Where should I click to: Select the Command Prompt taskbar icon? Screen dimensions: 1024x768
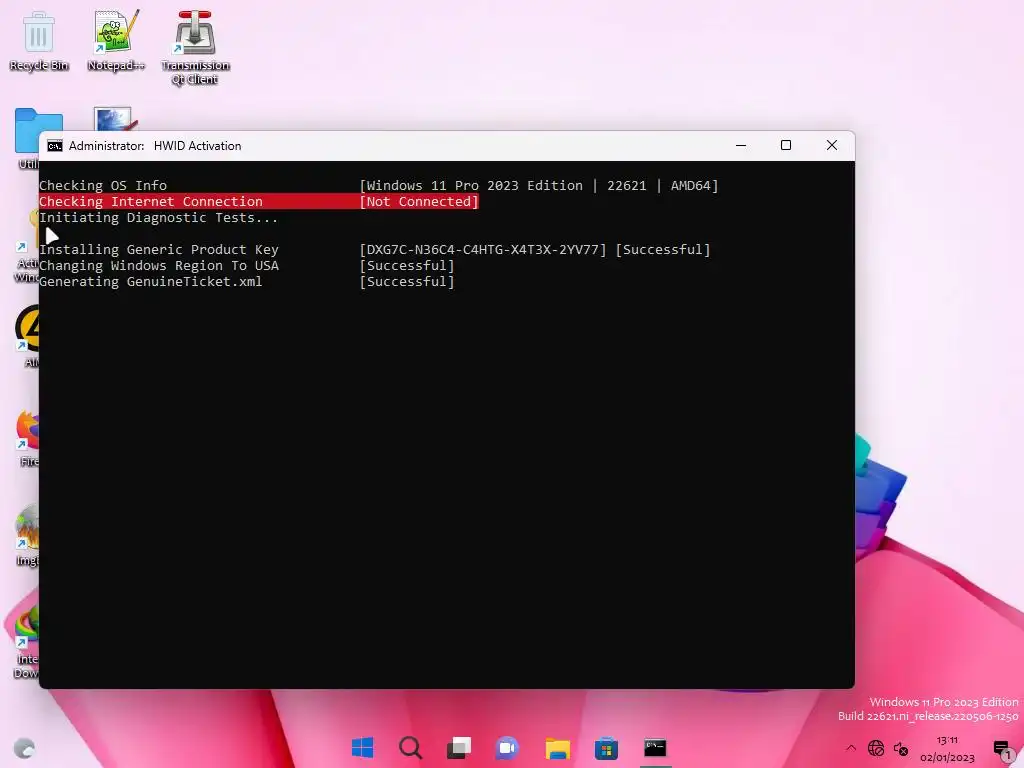[655, 747]
